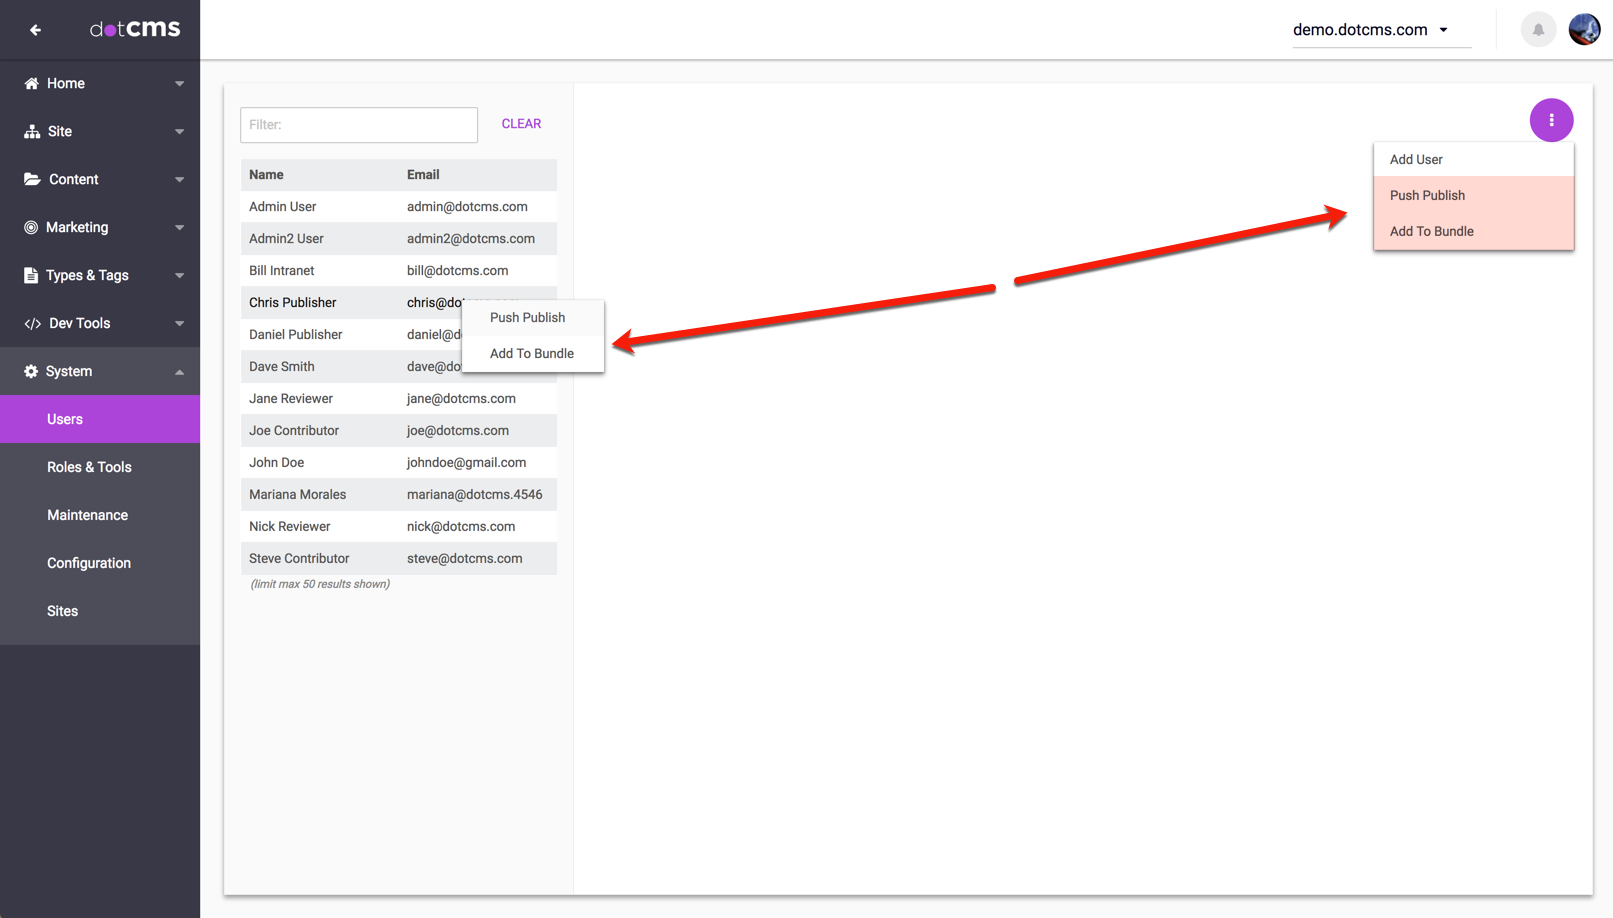Click into the Filter text field

359,125
